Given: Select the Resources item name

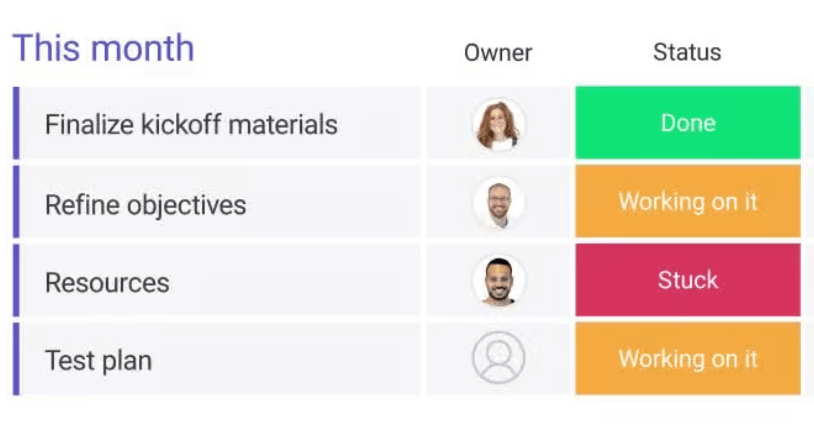Looking at the screenshot, I should [107, 283].
